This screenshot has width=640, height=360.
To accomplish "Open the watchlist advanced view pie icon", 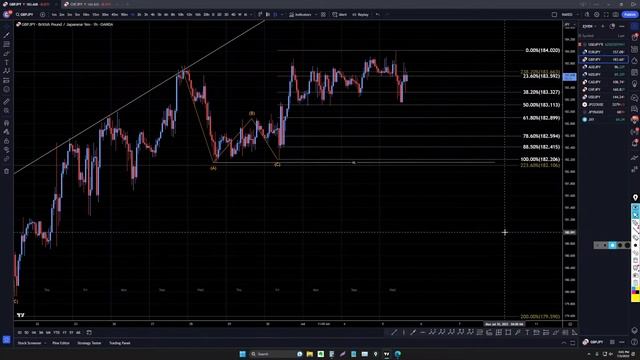I will (612, 26).
